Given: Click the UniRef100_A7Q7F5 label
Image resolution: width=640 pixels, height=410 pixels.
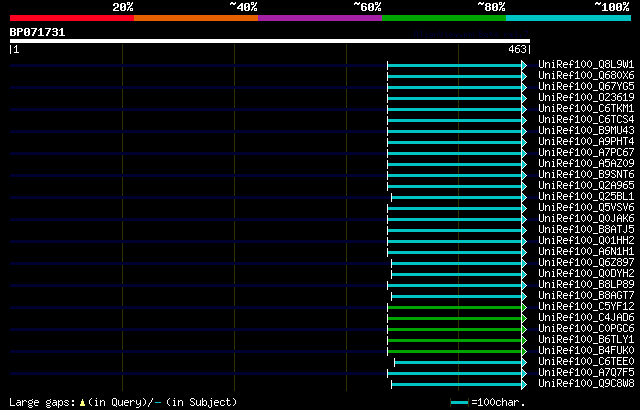Looking at the screenshot, I should coord(586,373).
